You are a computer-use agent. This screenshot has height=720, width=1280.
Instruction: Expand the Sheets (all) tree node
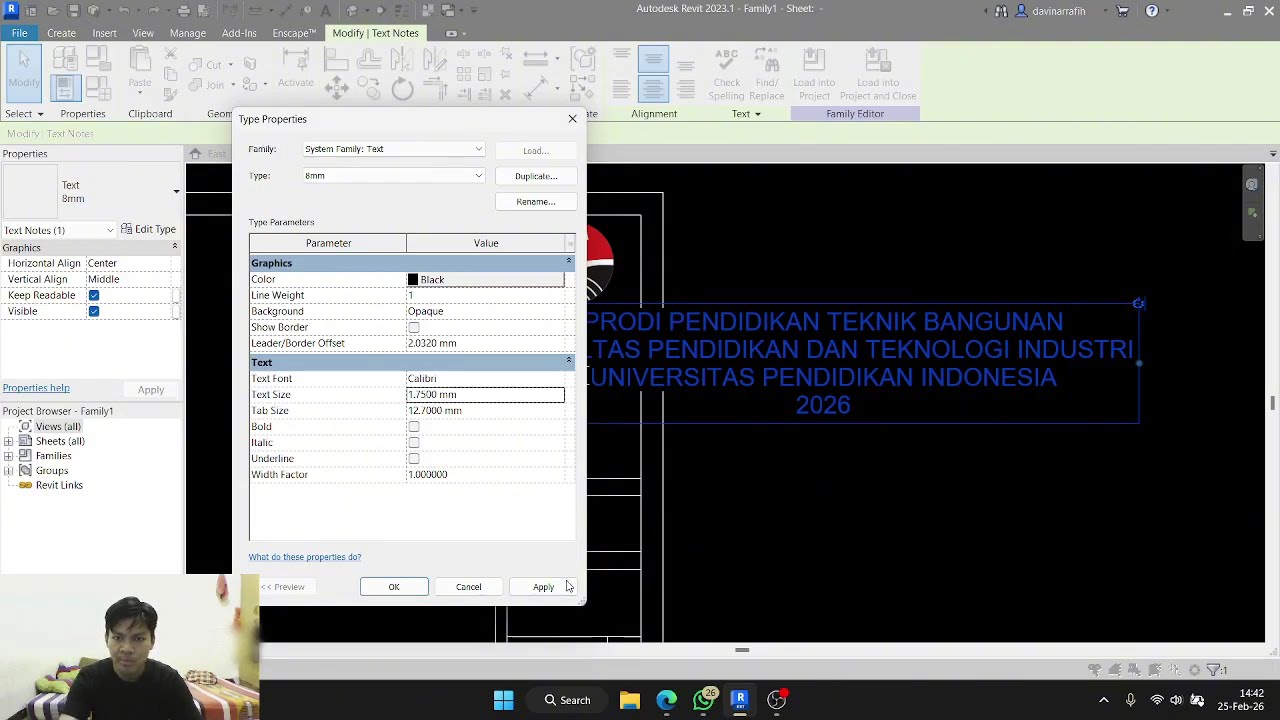9,441
